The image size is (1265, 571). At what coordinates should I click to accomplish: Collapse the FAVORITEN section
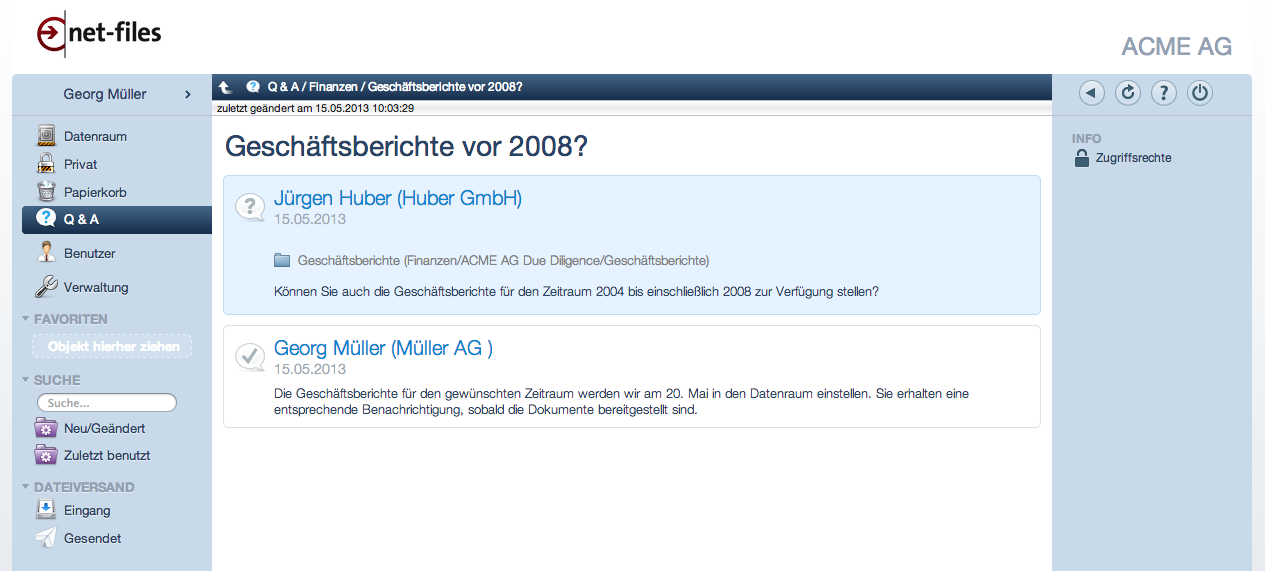(x=26, y=319)
